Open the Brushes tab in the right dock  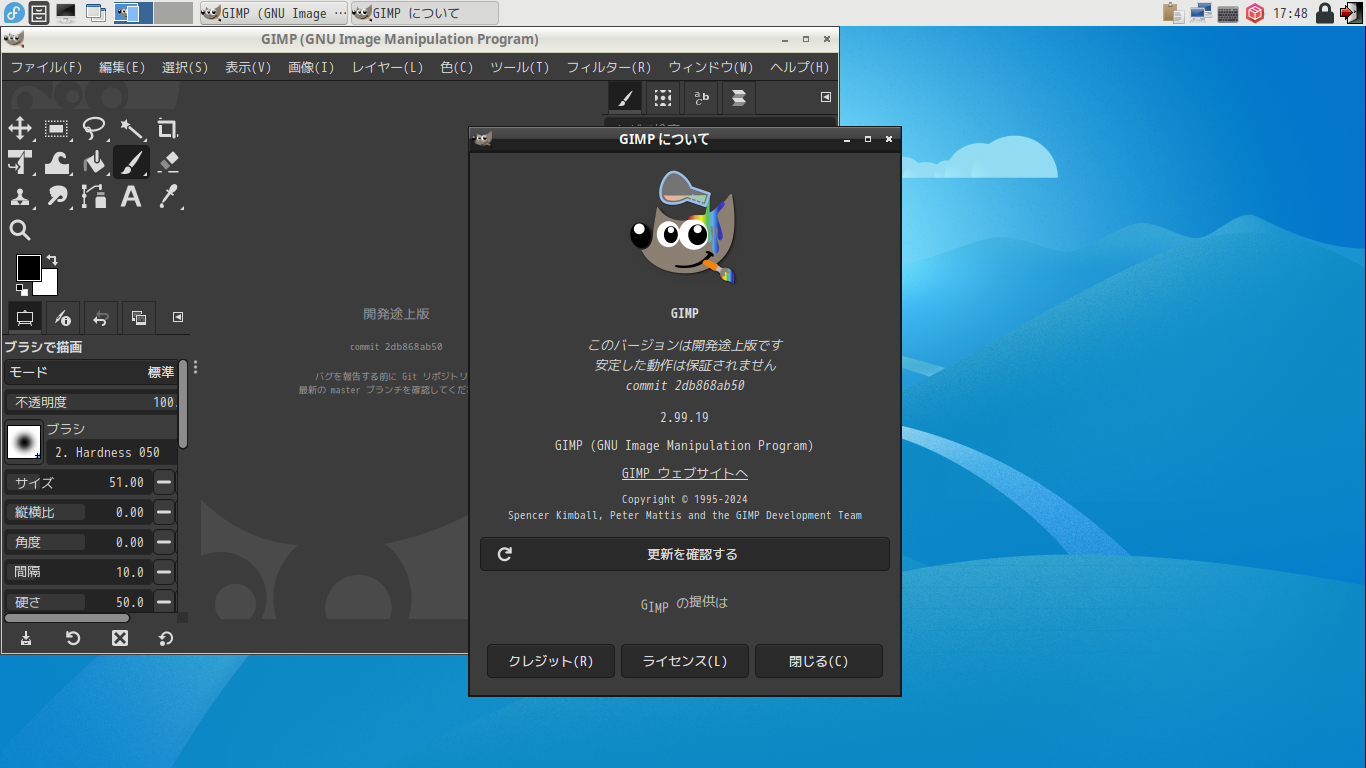tap(625, 97)
